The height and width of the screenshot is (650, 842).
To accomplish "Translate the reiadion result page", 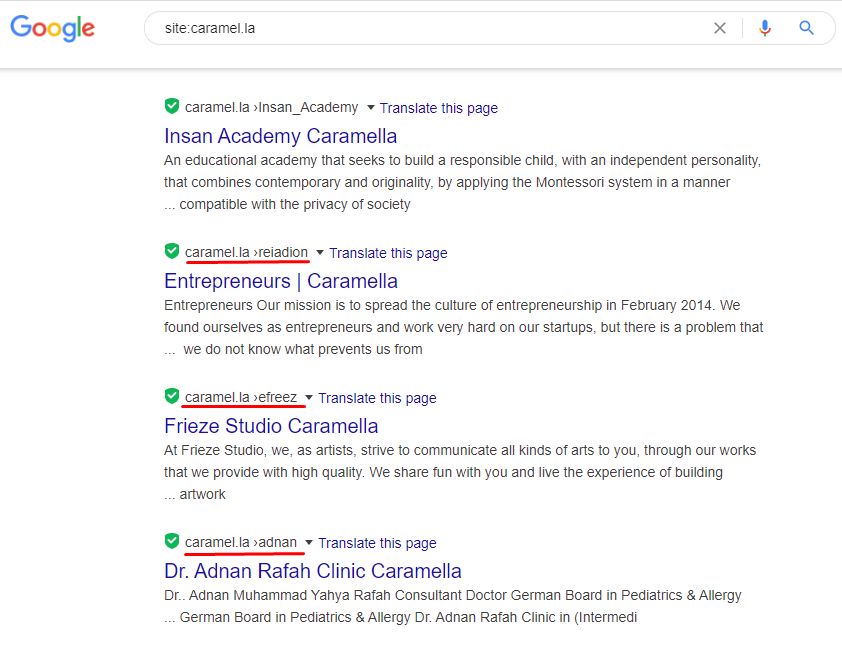I will 388,253.
